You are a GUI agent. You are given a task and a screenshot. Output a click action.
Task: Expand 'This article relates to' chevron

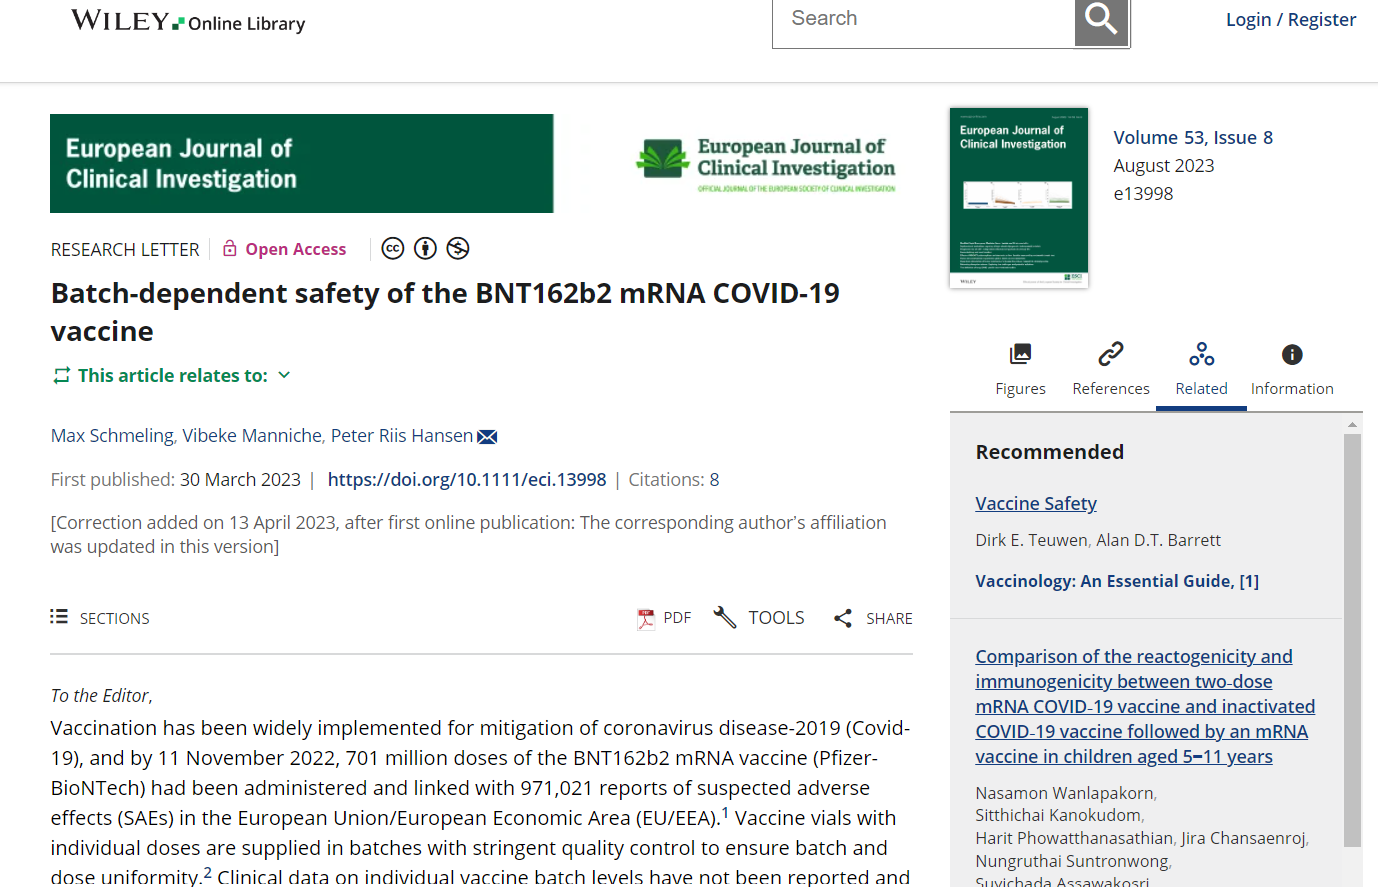click(x=284, y=375)
